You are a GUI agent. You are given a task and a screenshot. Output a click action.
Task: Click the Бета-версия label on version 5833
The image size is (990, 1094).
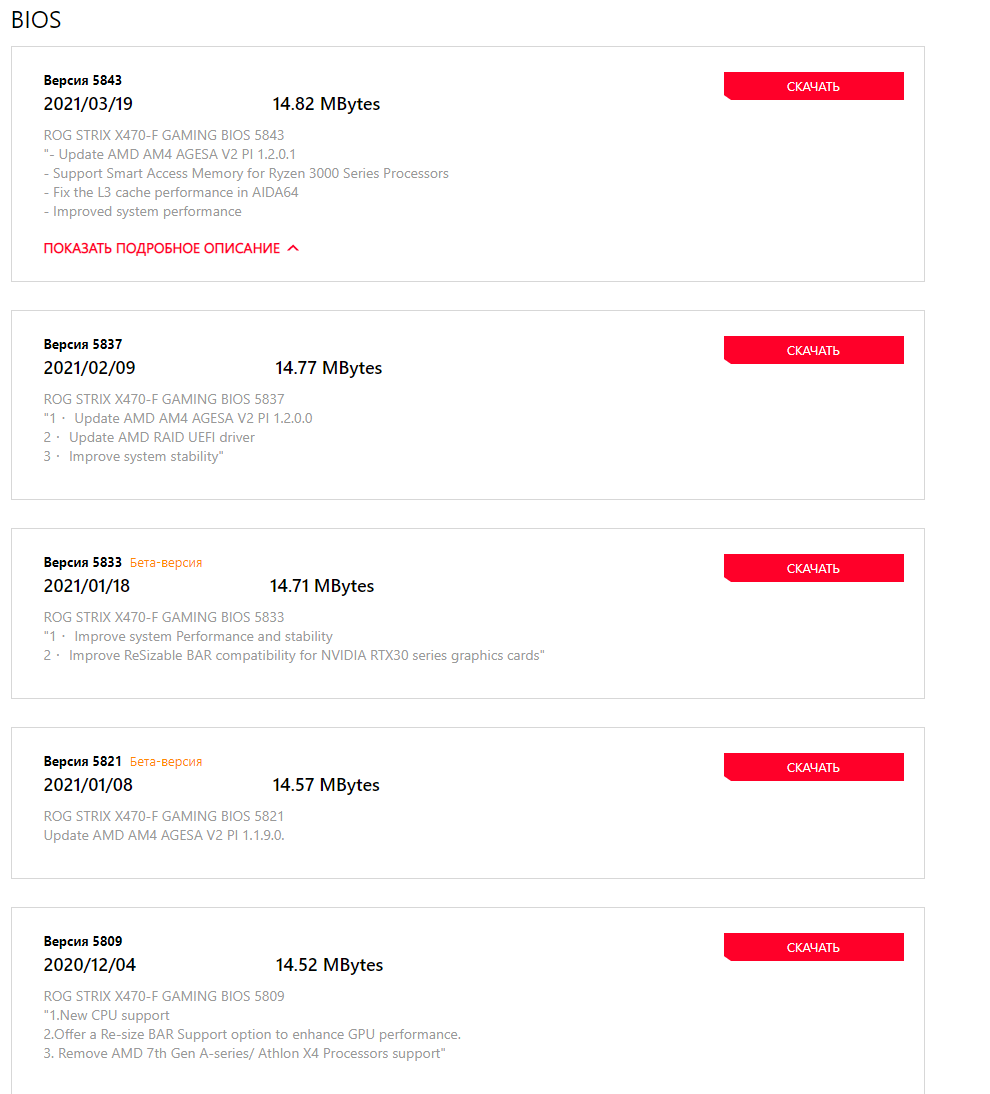point(166,563)
